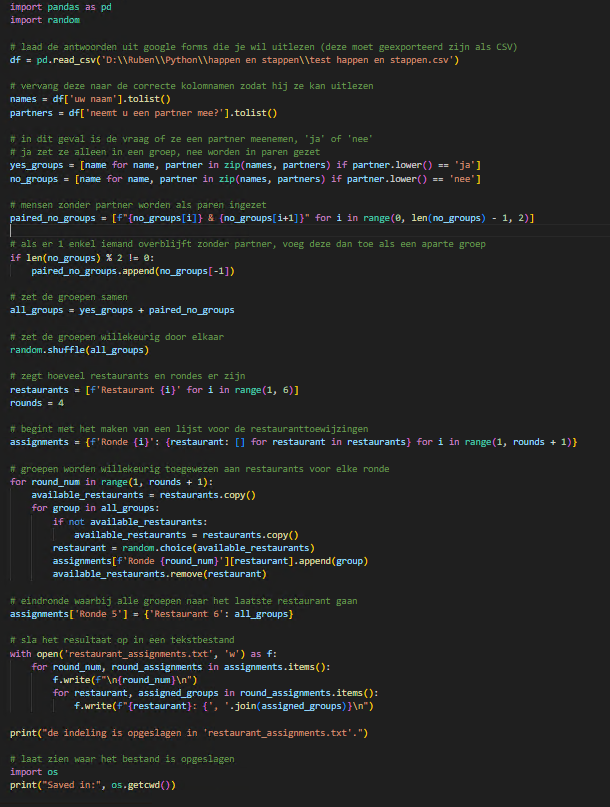The image size is (610, 807).
Task: Click the all_groups = yes_groups + paired_no_groups line
Action: 122,310
